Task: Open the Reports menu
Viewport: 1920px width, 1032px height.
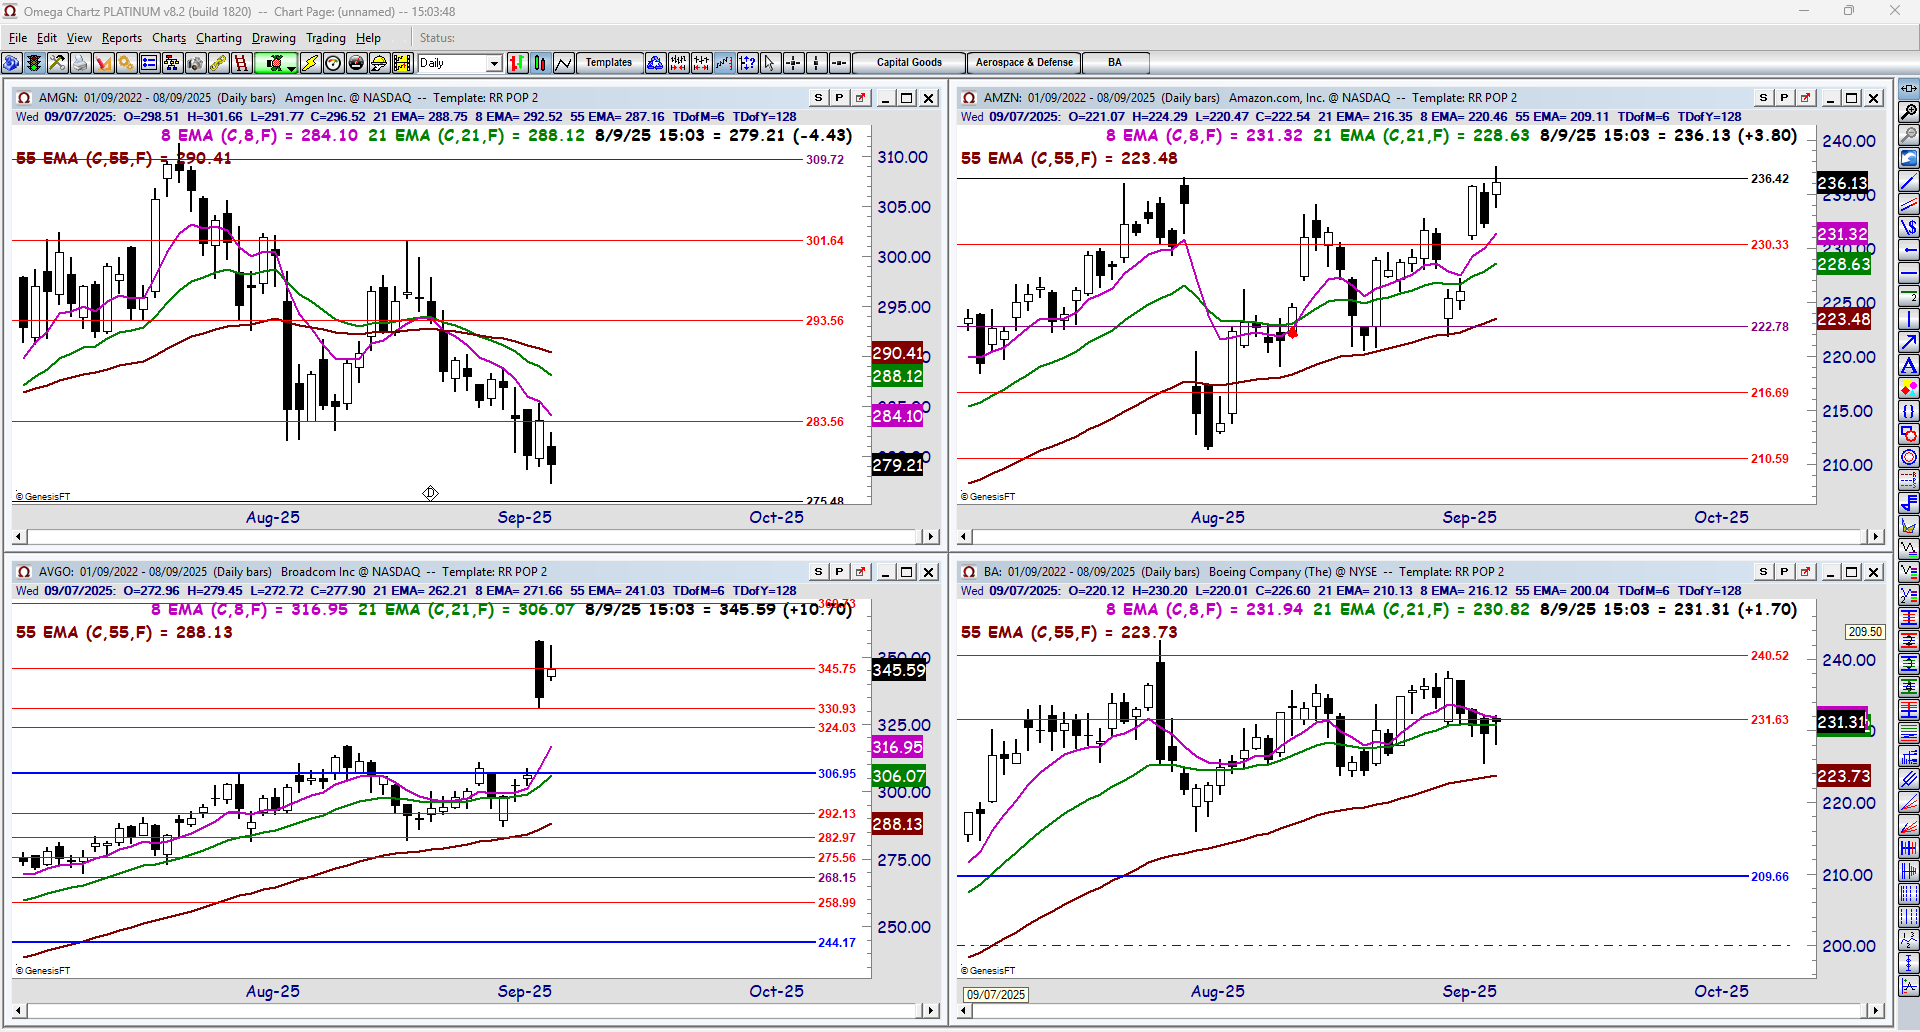Action: coord(122,38)
